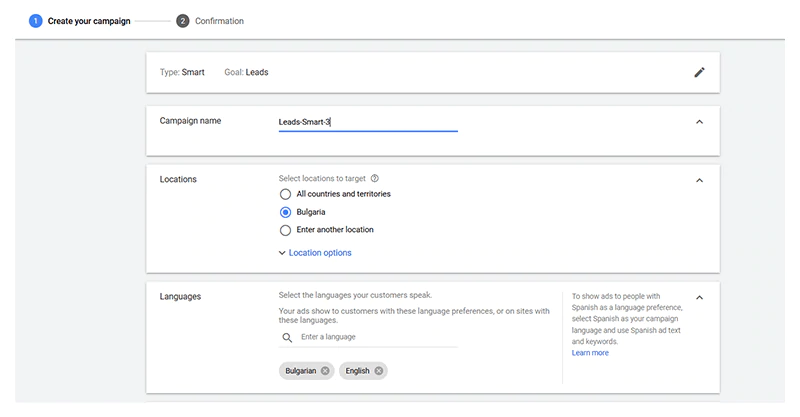This screenshot has height=417, width=800.
Task: Choose Enter another location radio option
Action: [x=286, y=230]
